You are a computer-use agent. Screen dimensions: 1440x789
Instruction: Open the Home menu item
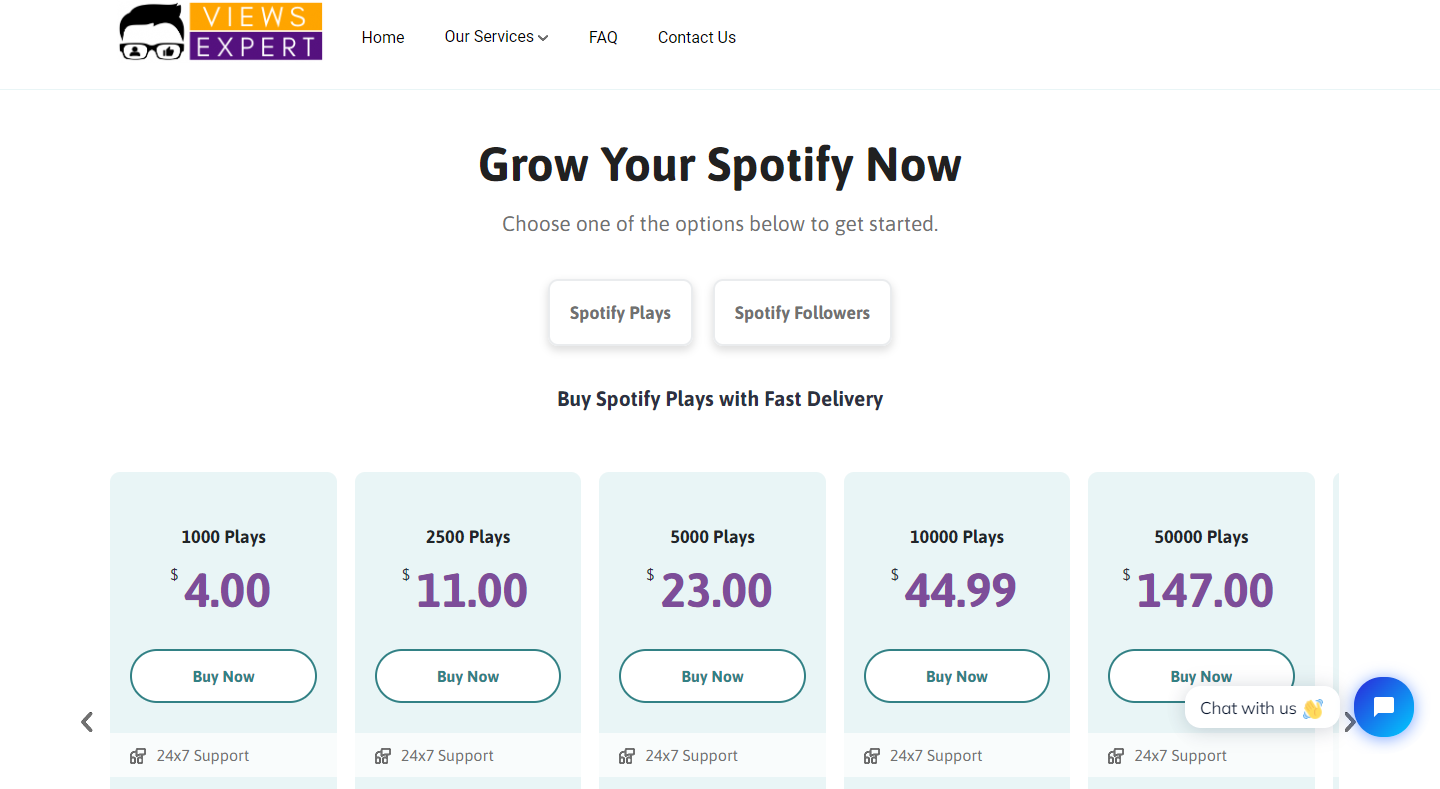coord(383,37)
